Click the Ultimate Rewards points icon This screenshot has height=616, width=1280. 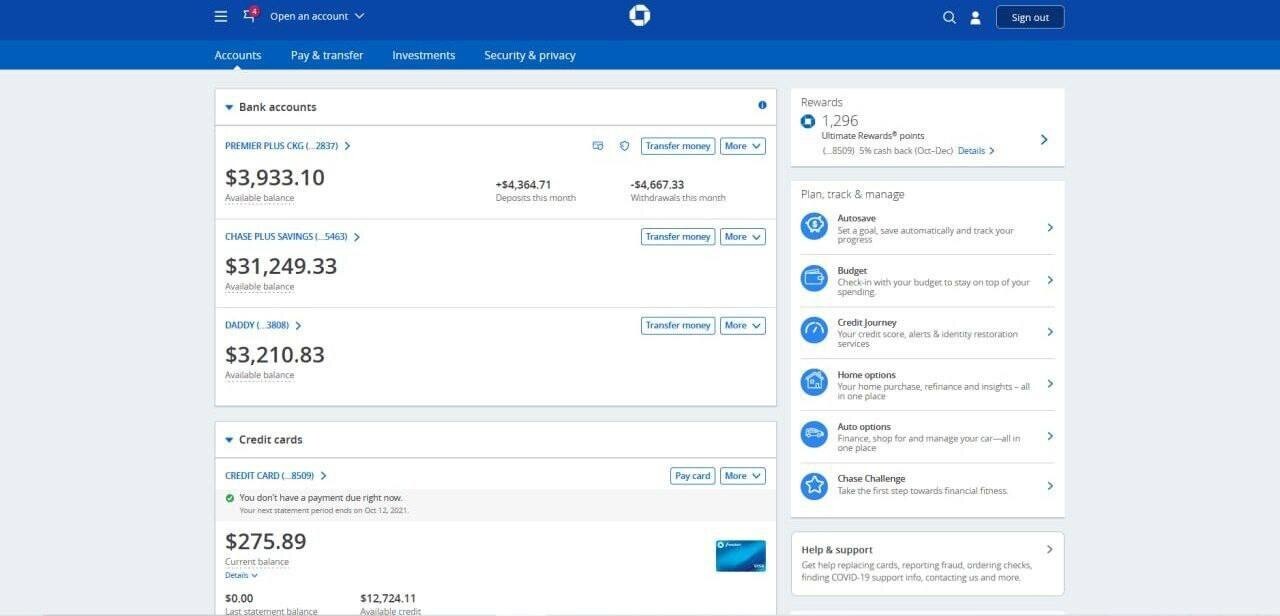(808, 121)
